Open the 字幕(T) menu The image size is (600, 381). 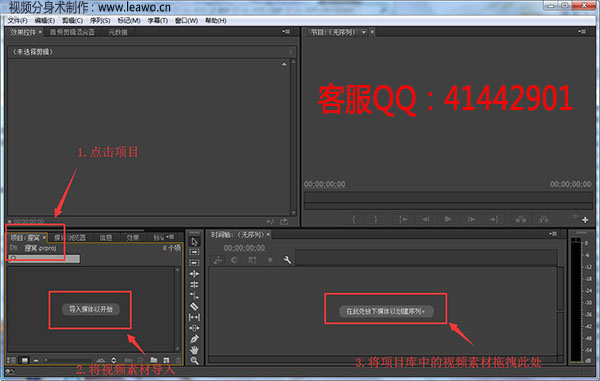pyautogui.click(x=158, y=21)
